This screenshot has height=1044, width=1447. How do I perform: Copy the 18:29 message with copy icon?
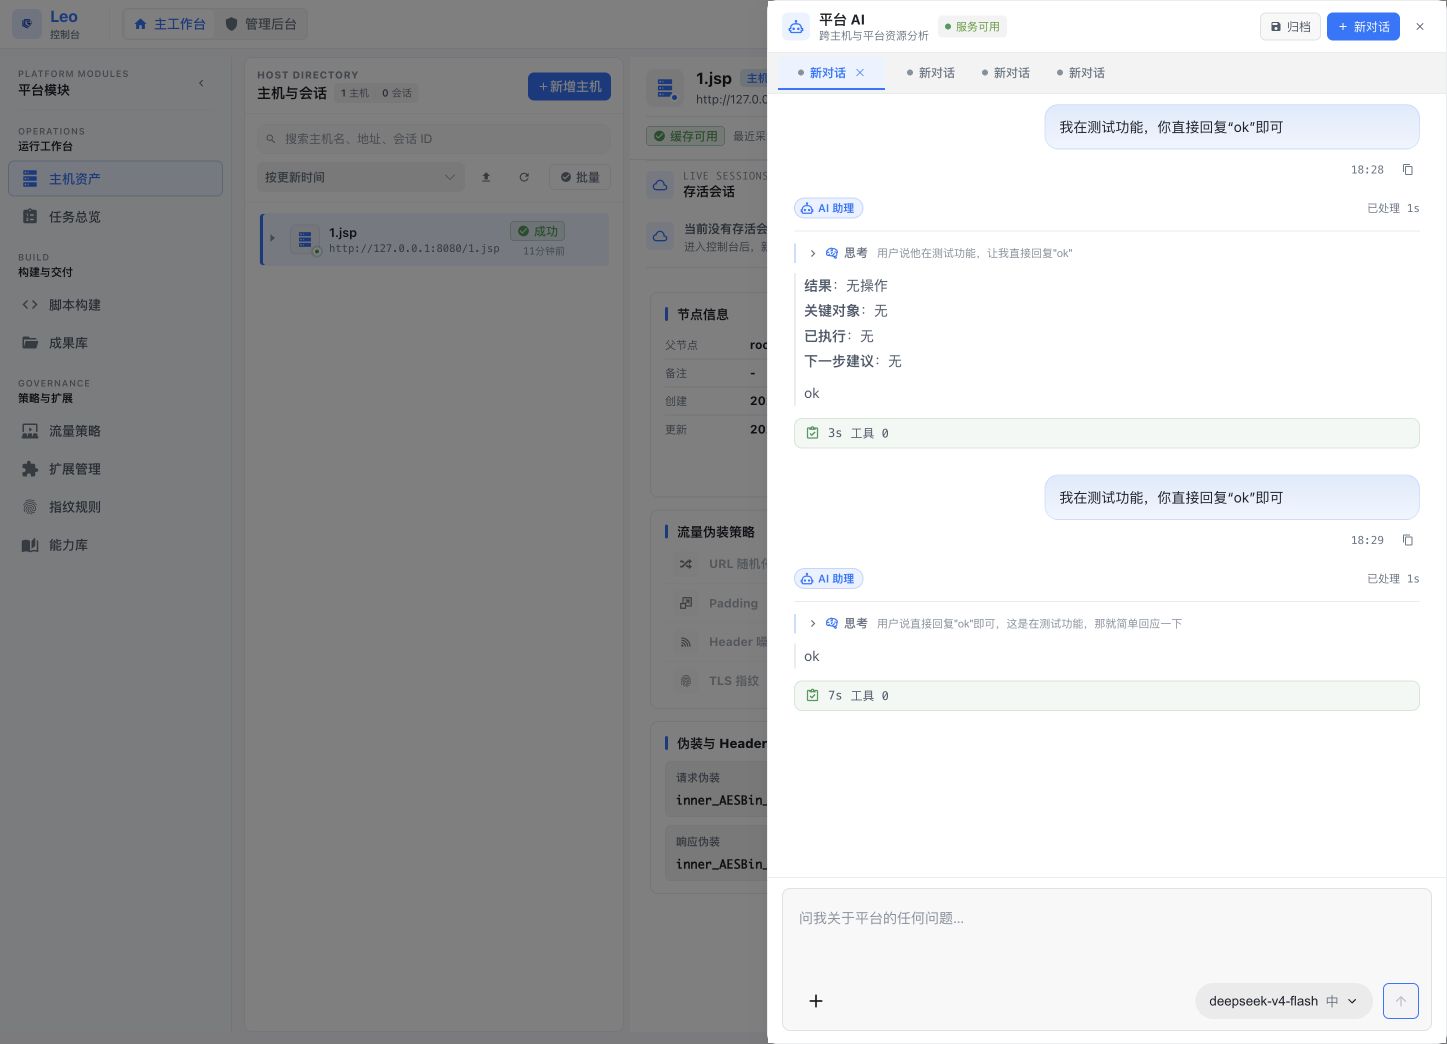tap(1408, 540)
